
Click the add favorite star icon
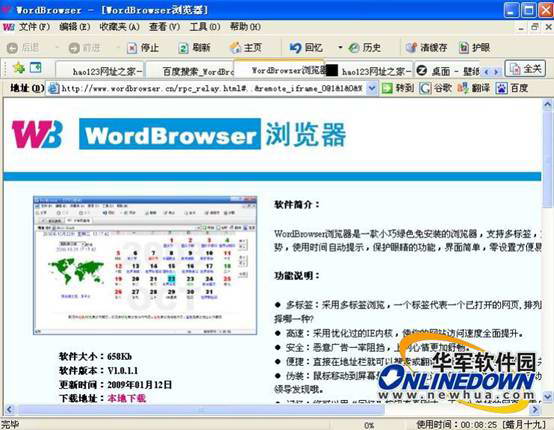pos(18,67)
